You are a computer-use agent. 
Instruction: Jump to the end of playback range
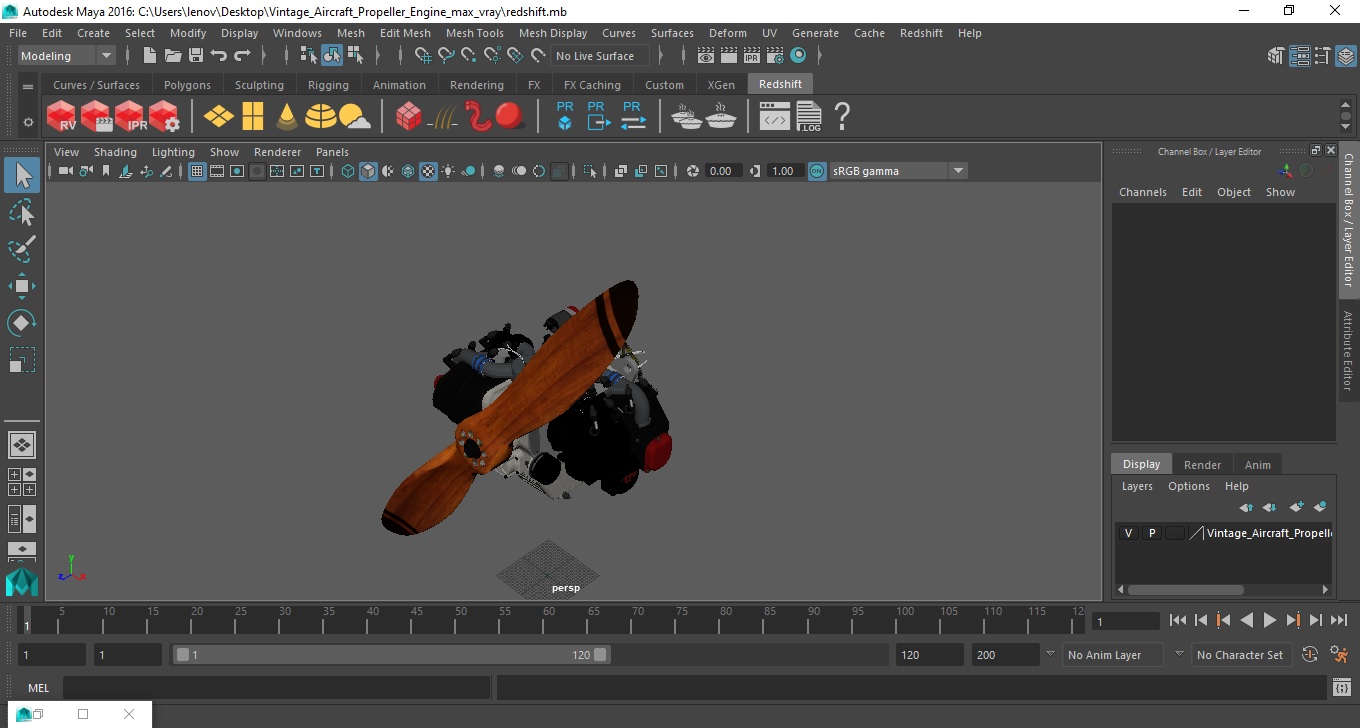pos(1338,620)
